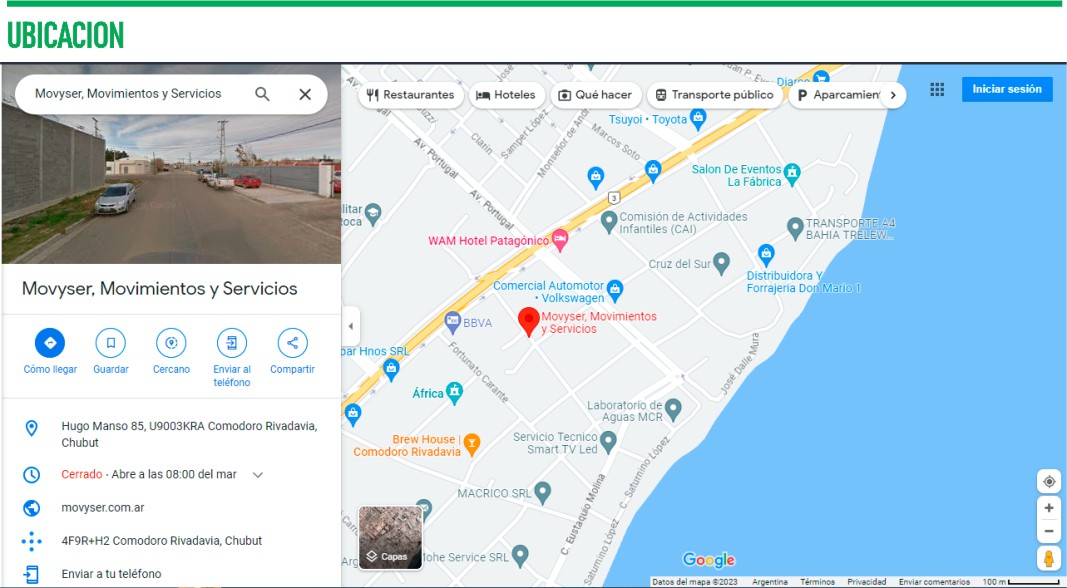Select the Hoteles filter chip
This screenshot has height=588, width=1067.
pyautogui.click(x=506, y=95)
